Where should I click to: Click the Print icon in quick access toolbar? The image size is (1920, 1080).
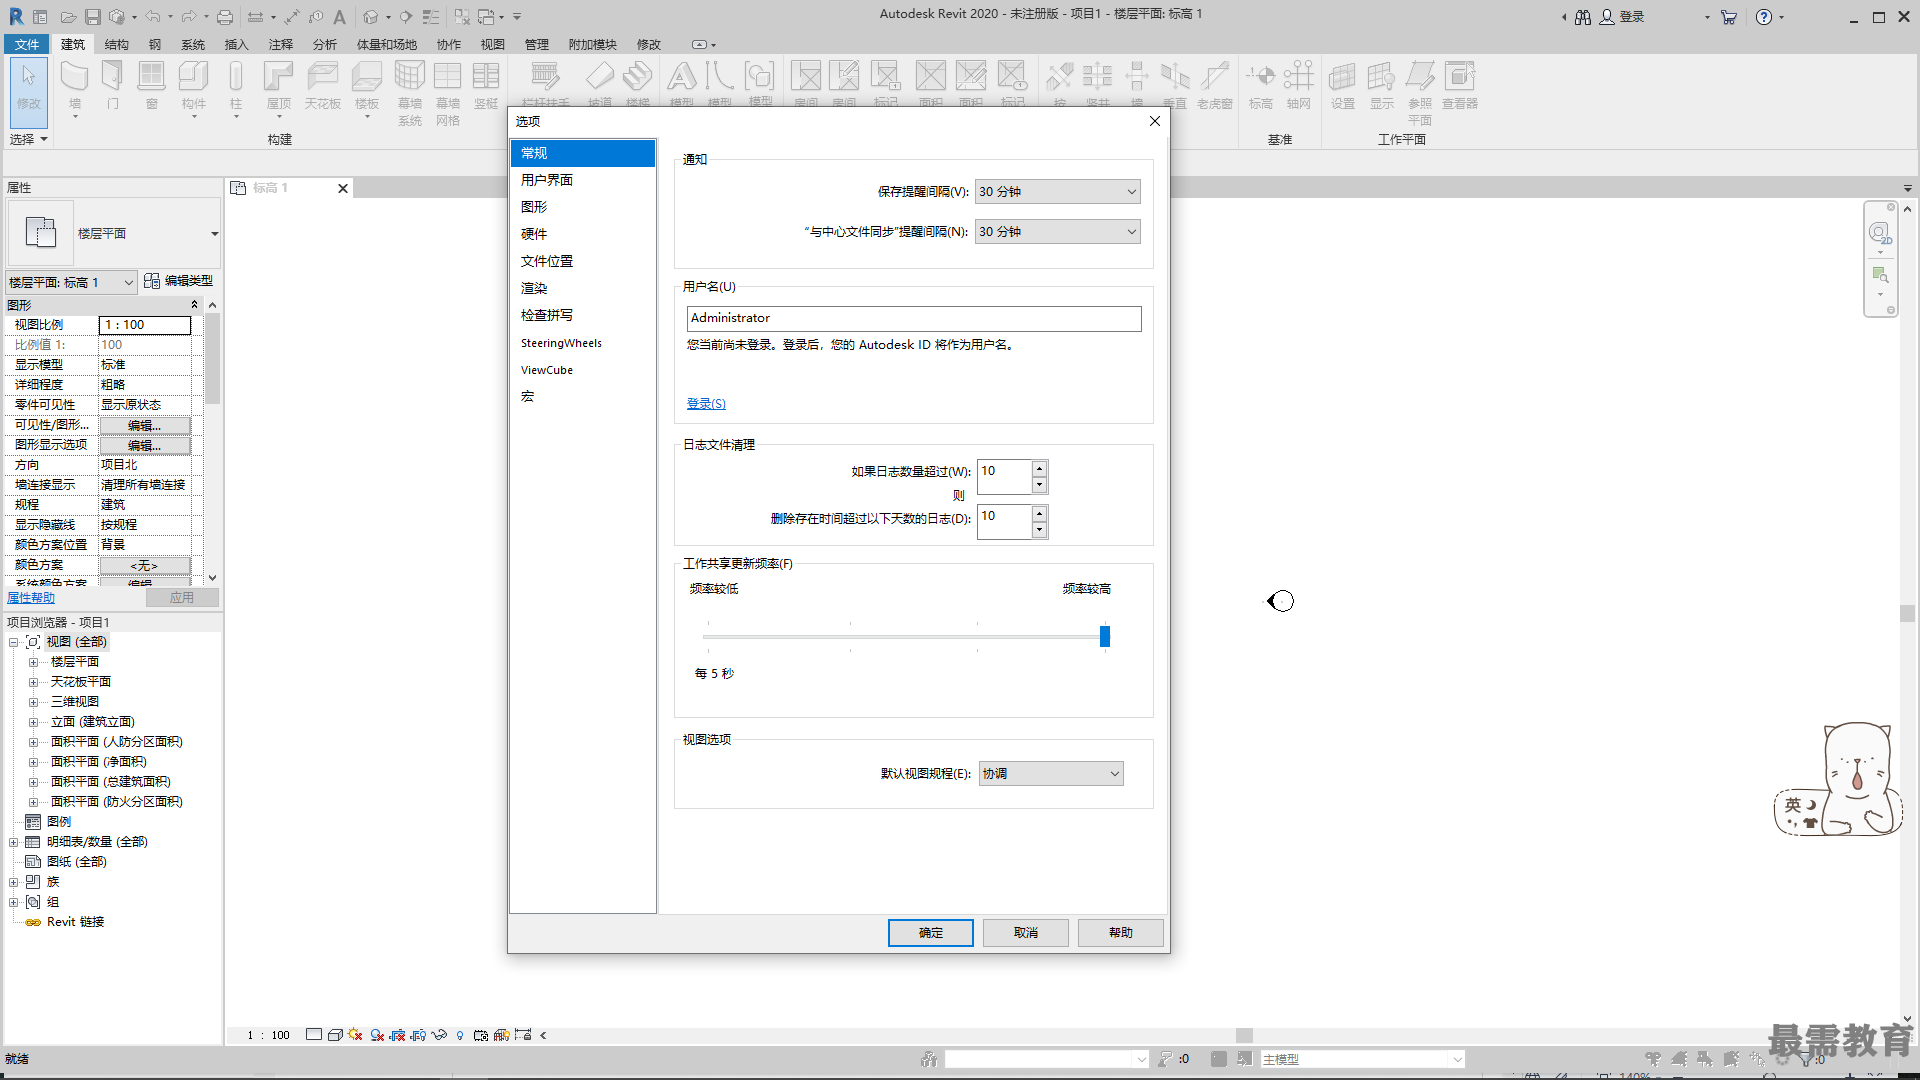pos(225,17)
